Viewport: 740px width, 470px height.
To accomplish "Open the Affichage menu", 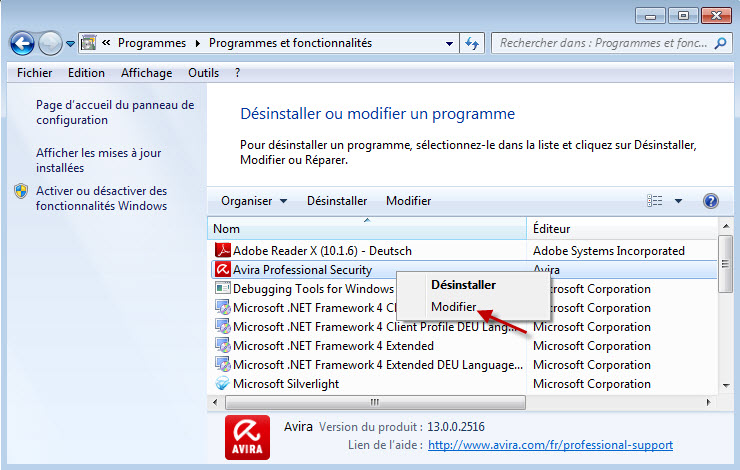I will (146, 73).
